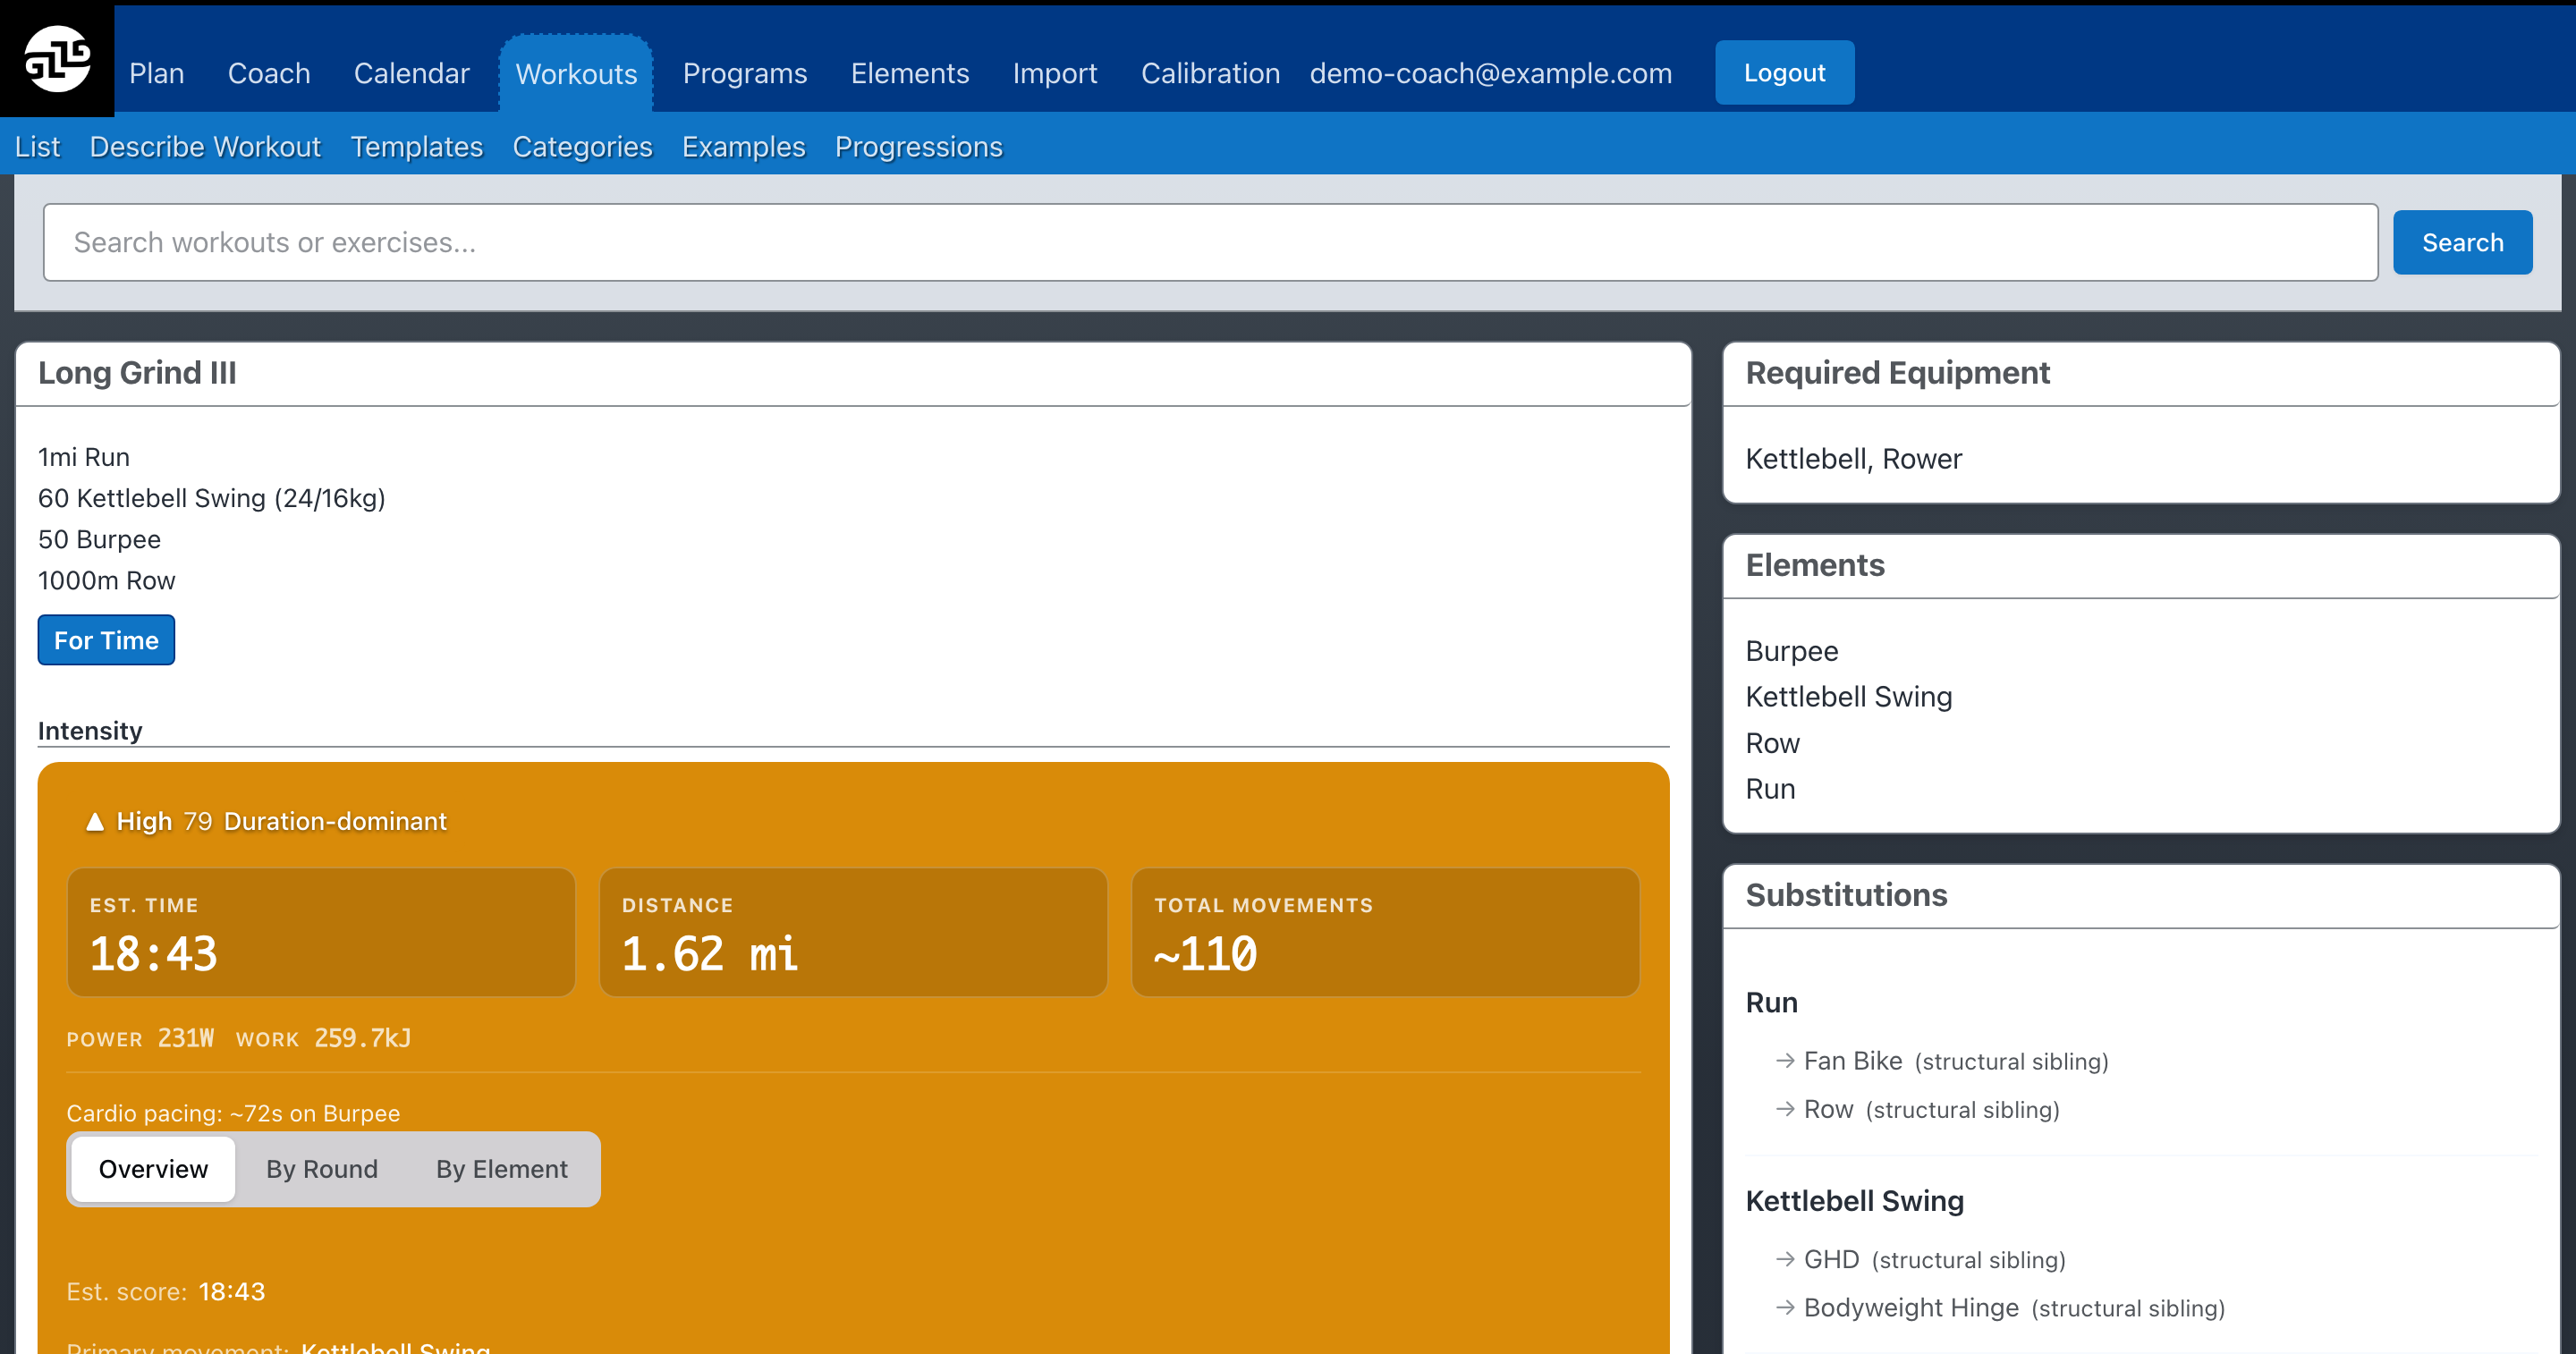2576x1354 pixels.
Task: Click the Search button
Action: point(2462,243)
